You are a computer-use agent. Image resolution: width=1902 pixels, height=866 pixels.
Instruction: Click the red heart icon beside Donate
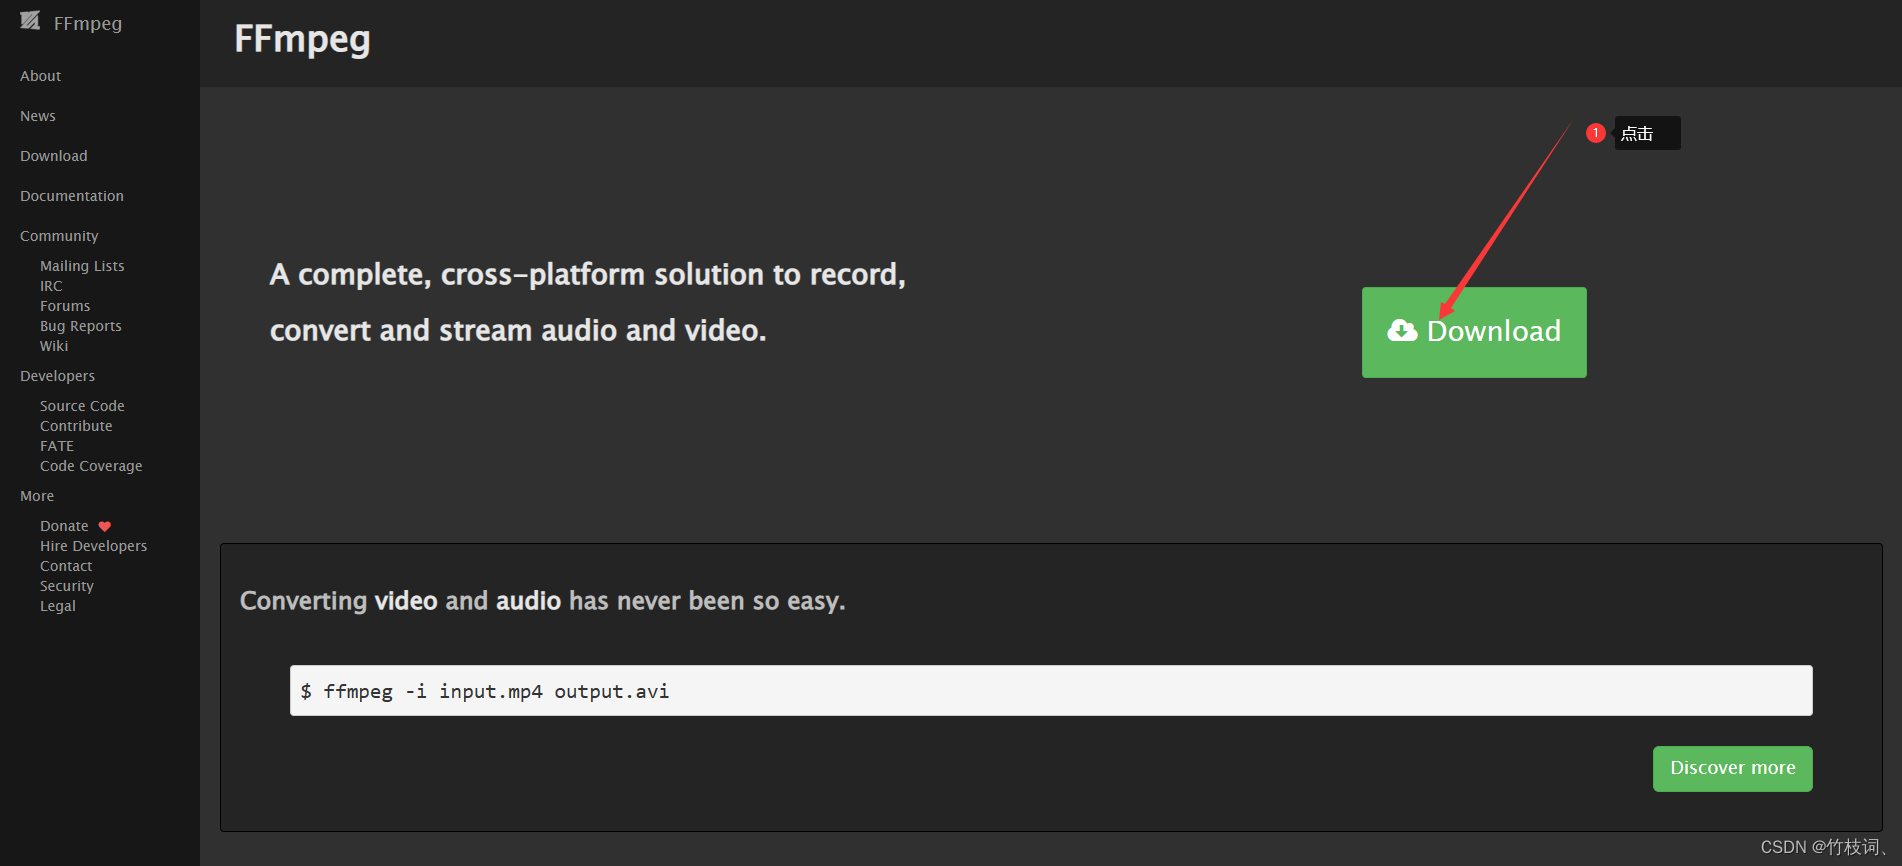coord(105,526)
